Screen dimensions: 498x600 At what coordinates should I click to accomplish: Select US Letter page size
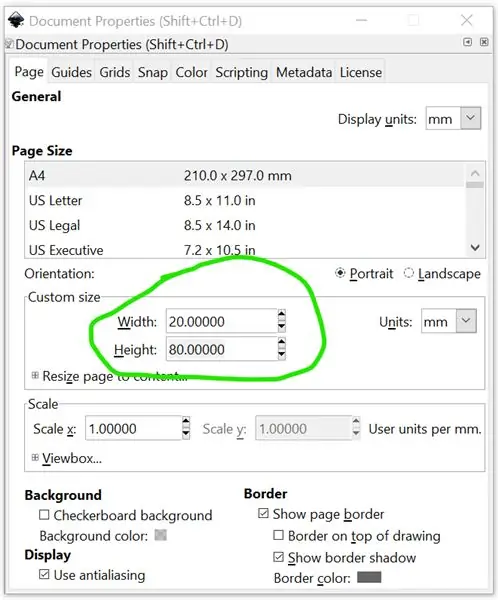(245, 201)
